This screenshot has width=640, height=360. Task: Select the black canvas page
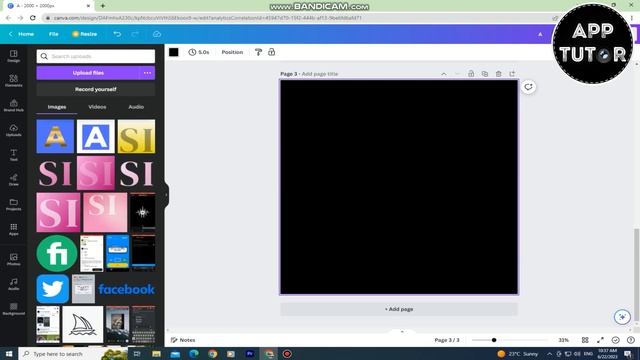pos(399,187)
